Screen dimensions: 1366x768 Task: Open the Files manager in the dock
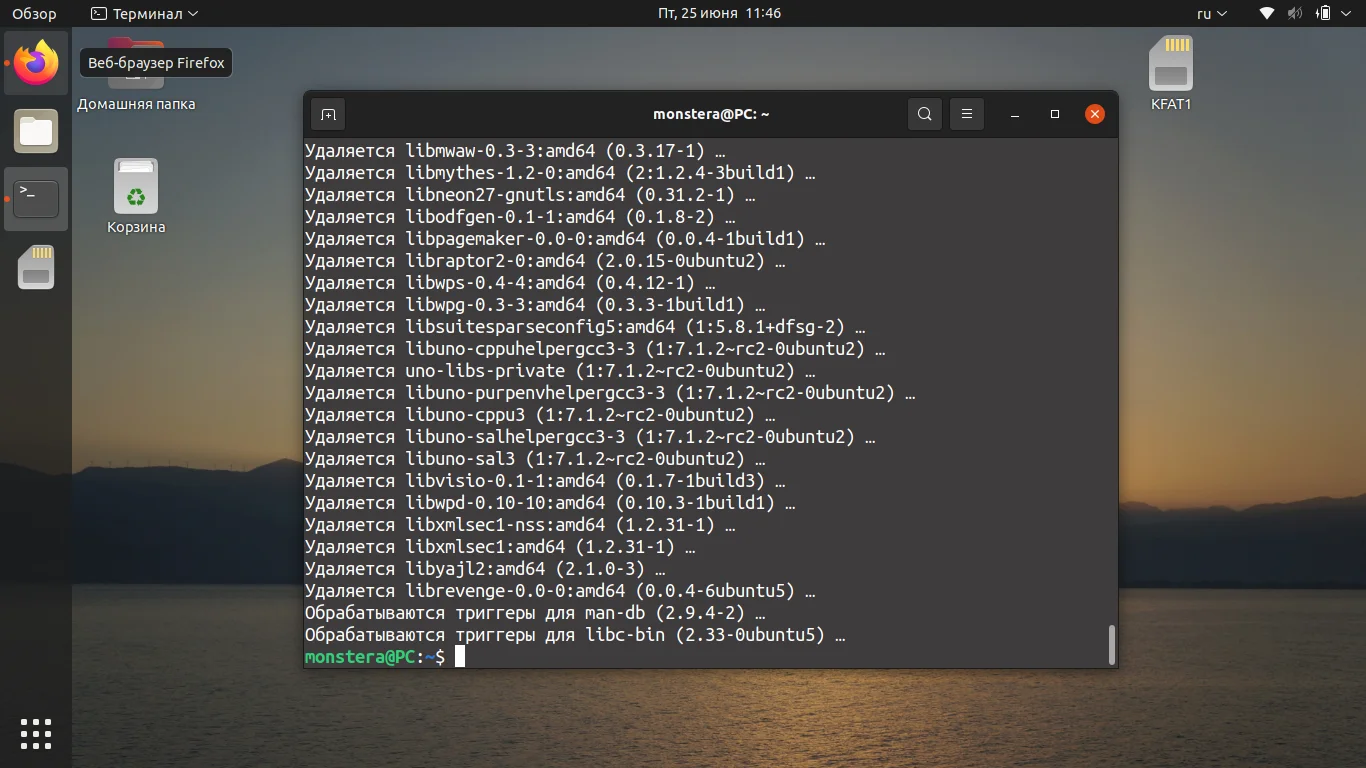[36, 131]
